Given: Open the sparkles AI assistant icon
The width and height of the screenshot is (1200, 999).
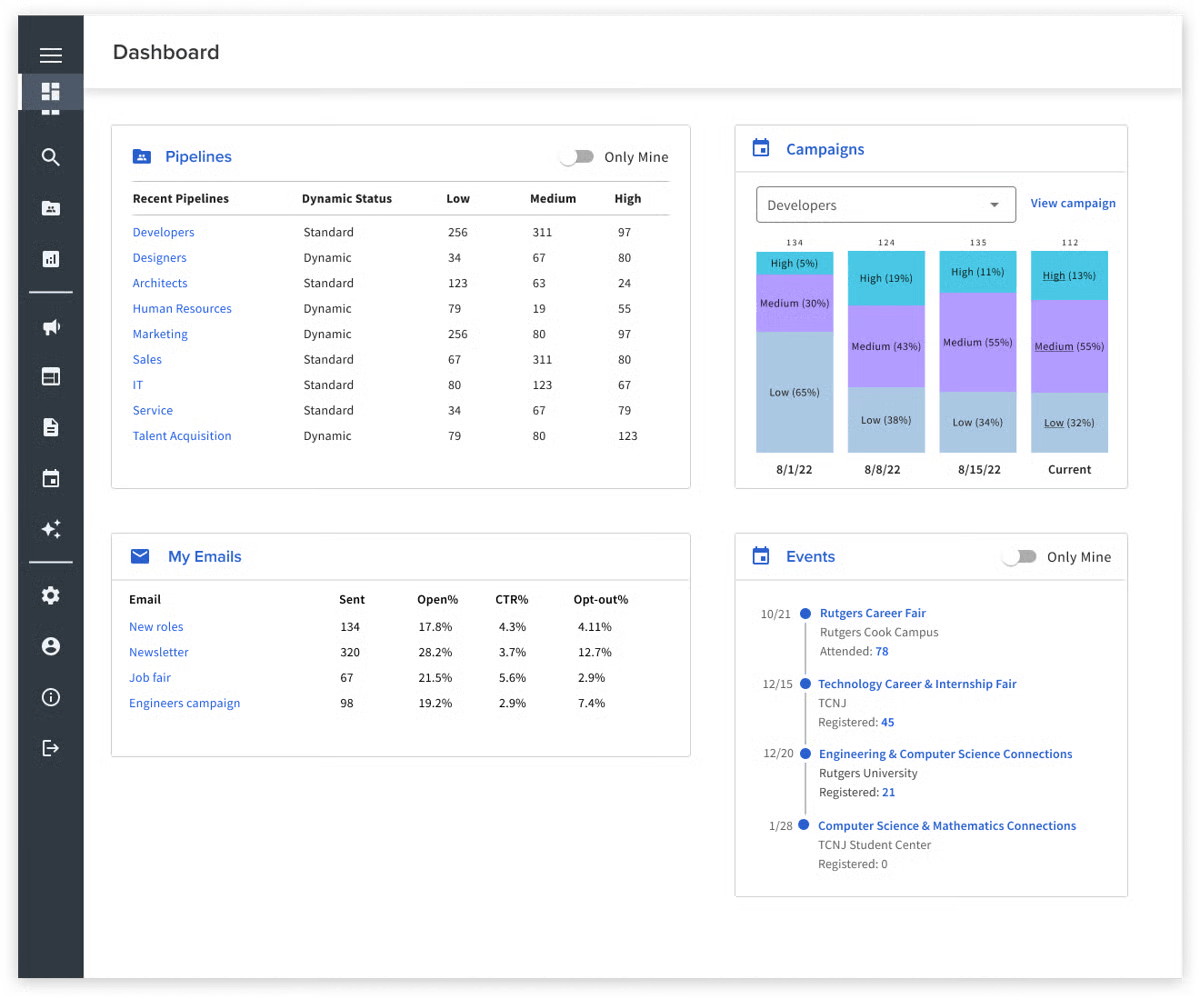Looking at the screenshot, I should click(x=50, y=529).
